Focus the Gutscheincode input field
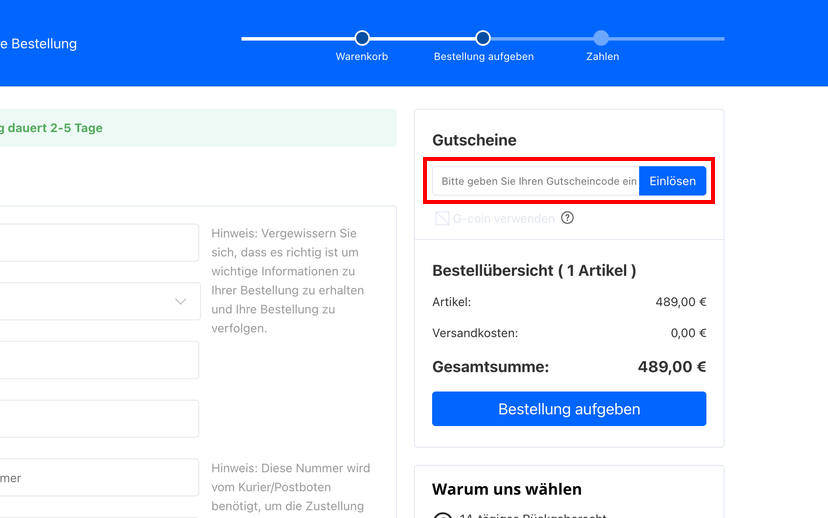This screenshot has width=828, height=518. click(536, 181)
